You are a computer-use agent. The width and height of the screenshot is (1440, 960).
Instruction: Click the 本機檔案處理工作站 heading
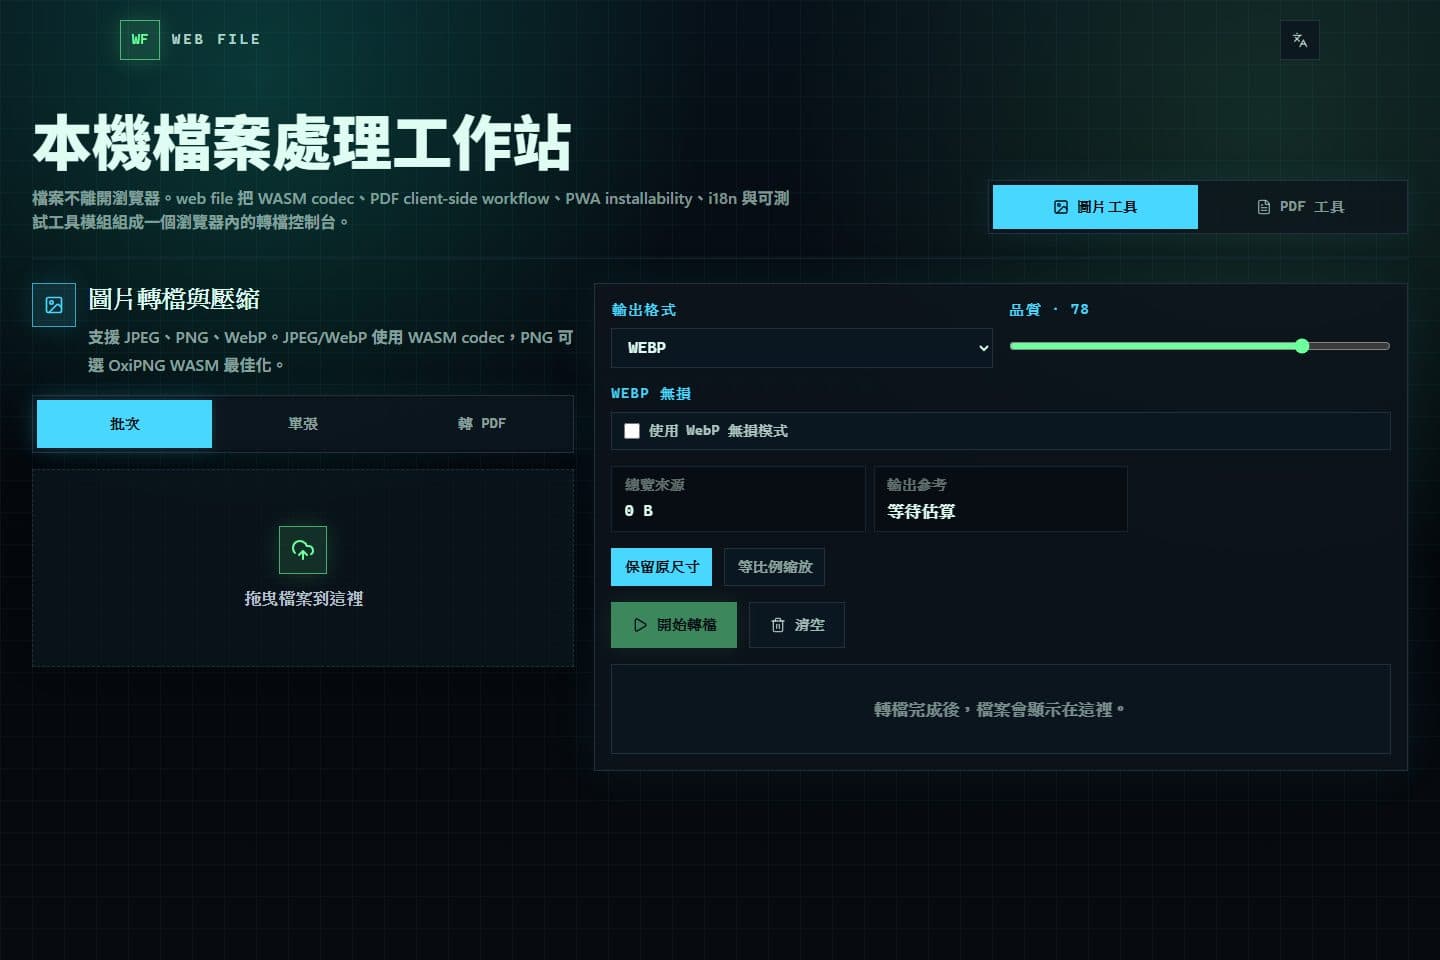coord(302,144)
